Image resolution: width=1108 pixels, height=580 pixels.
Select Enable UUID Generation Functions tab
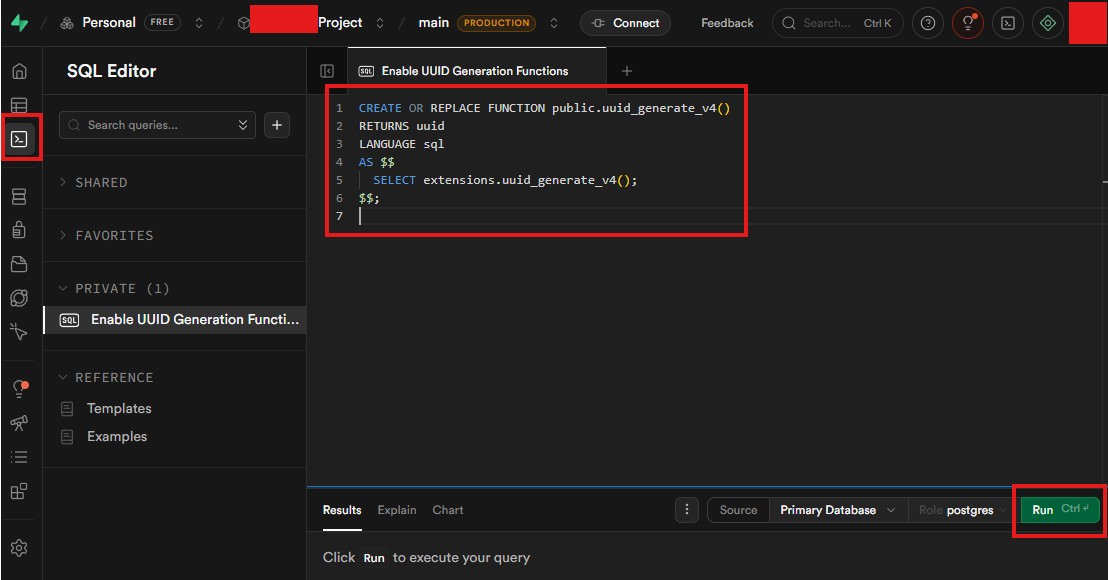[475, 71]
